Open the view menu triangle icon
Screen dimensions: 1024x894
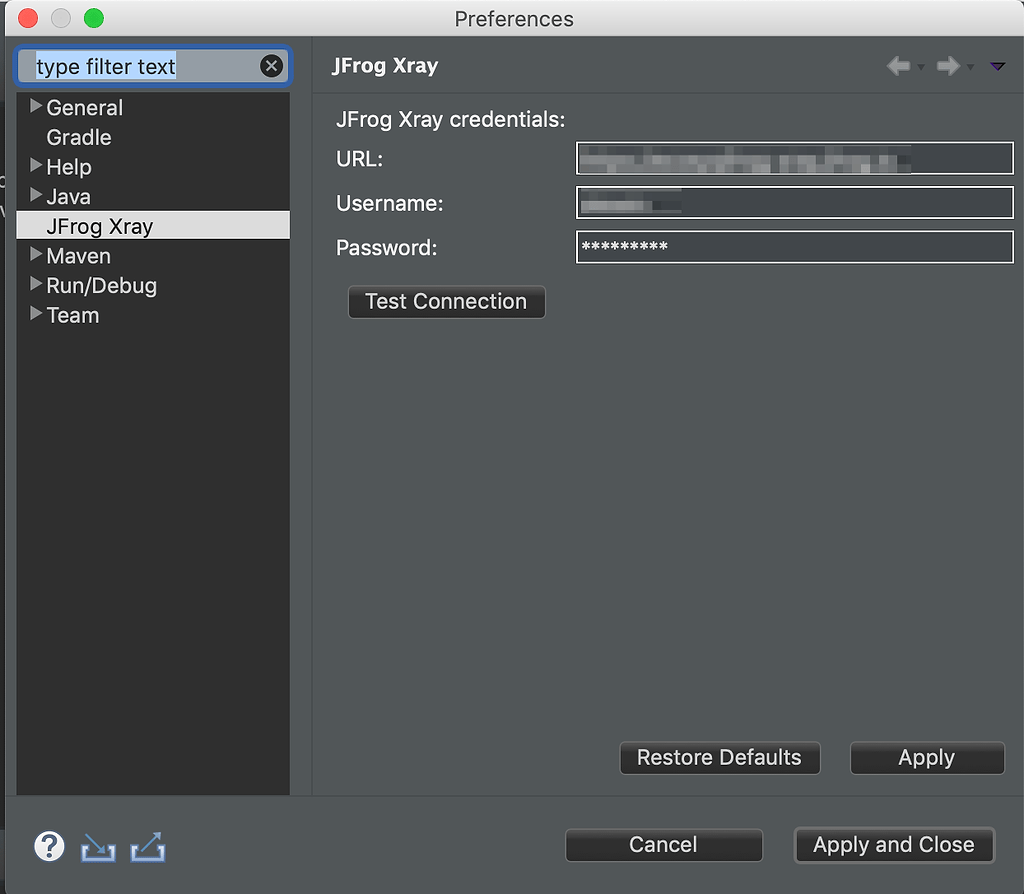tap(997, 67)
